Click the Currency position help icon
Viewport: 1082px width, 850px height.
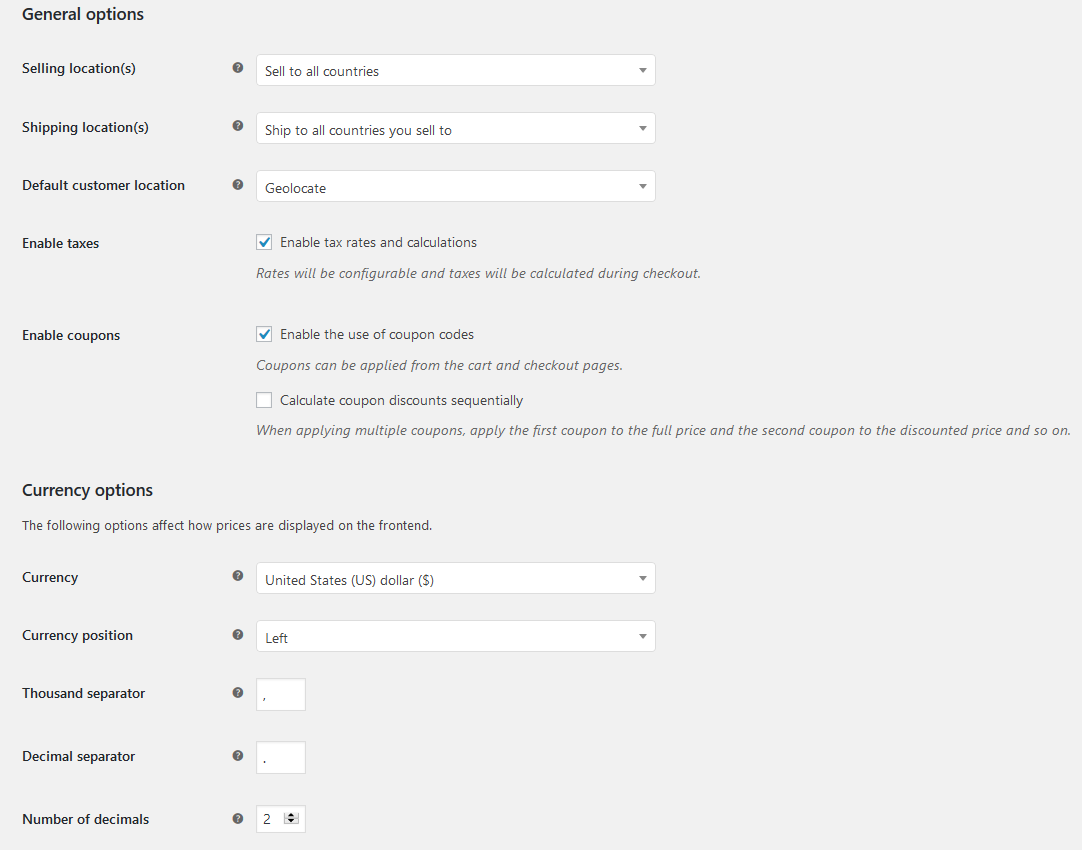click(238, 634)
